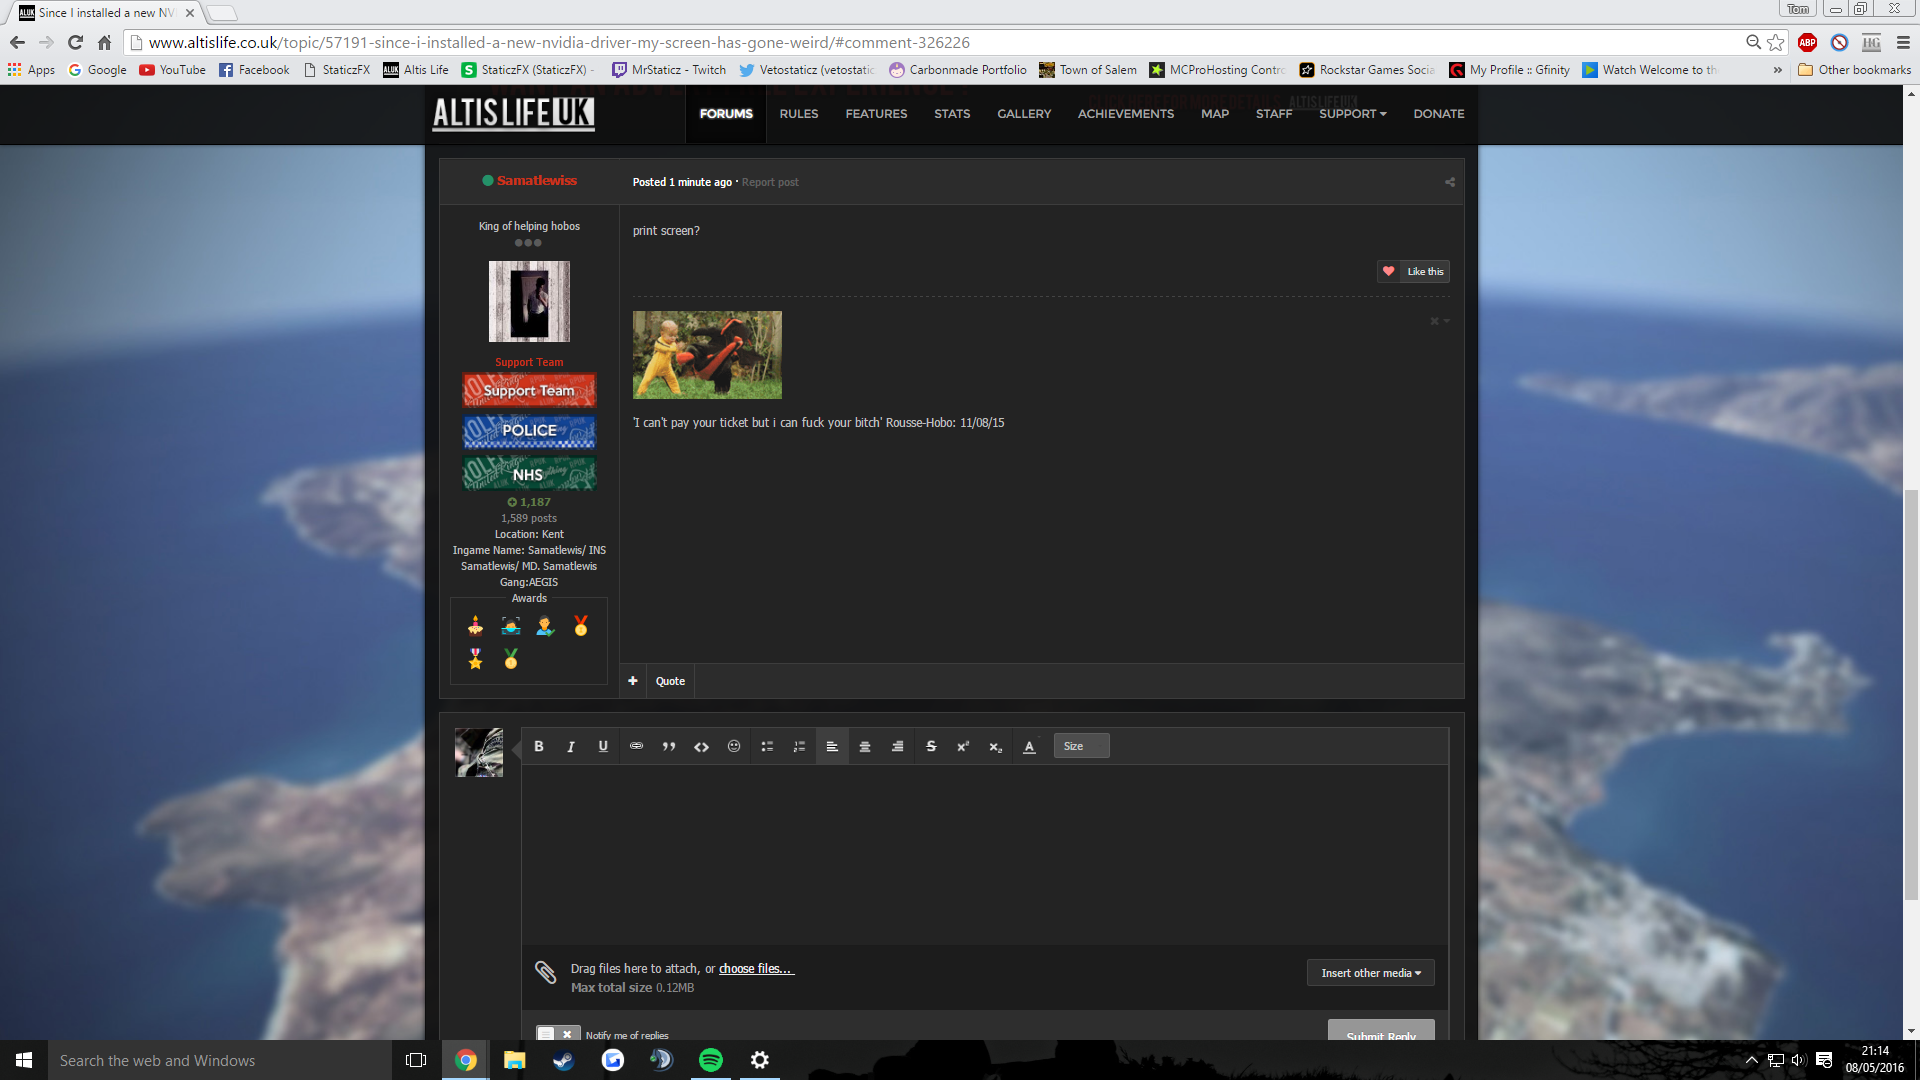Open the emoticon picker

[734, 746]
